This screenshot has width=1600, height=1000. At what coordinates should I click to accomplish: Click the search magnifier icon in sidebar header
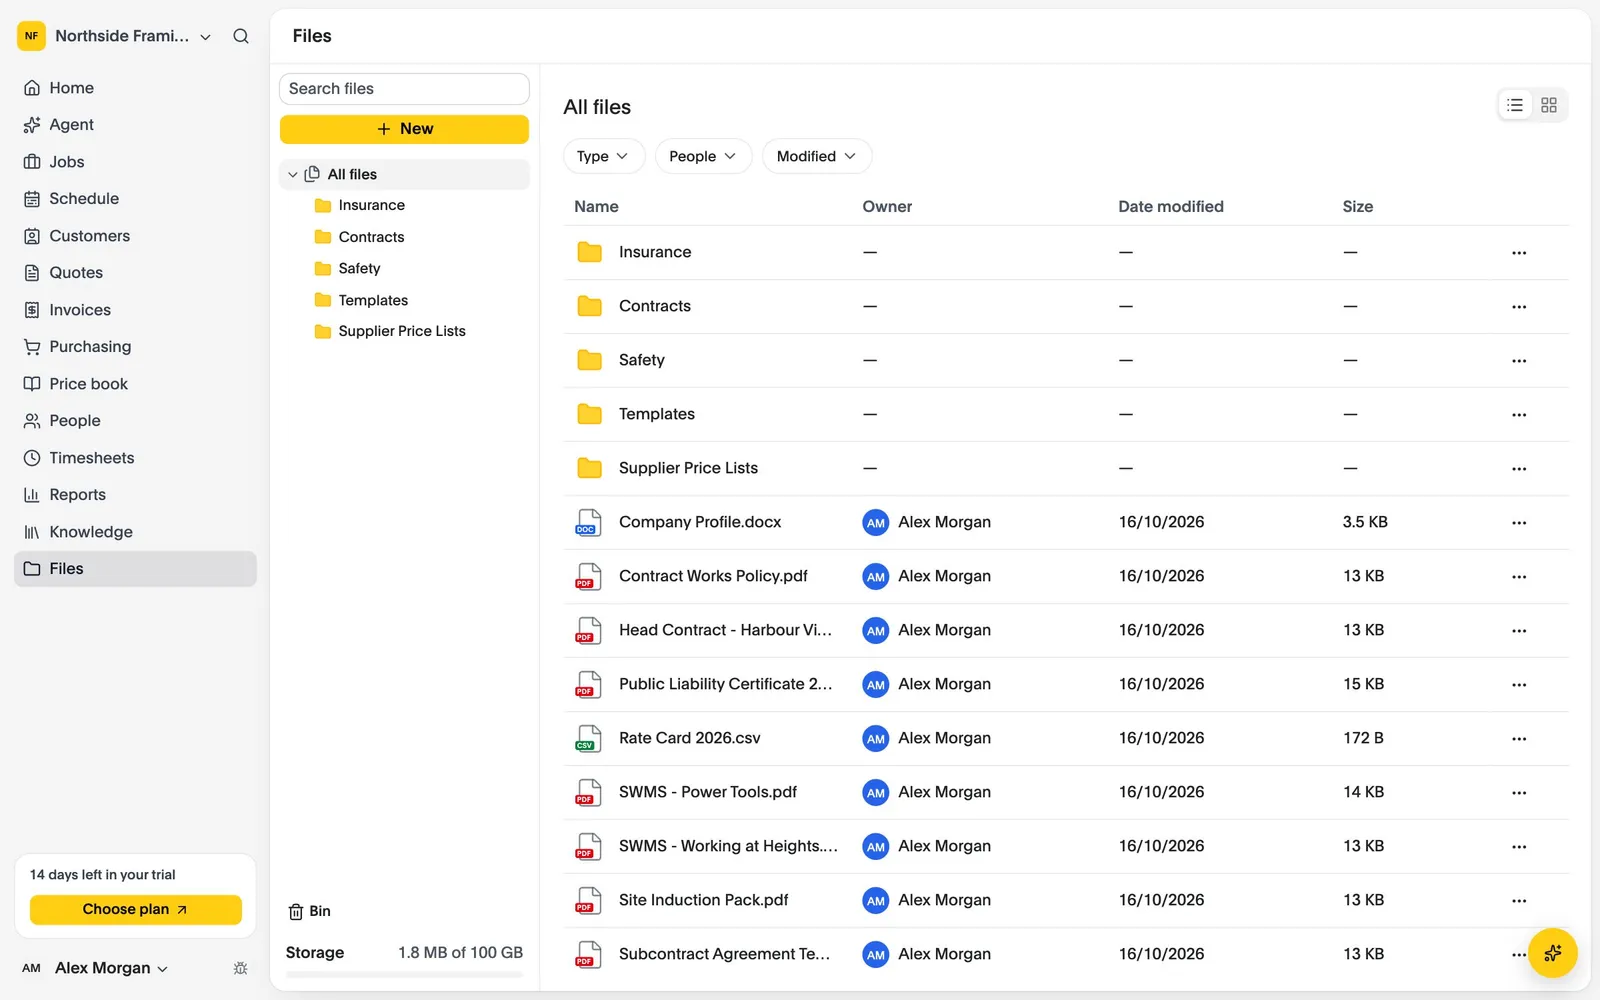(x=241, y=36)
